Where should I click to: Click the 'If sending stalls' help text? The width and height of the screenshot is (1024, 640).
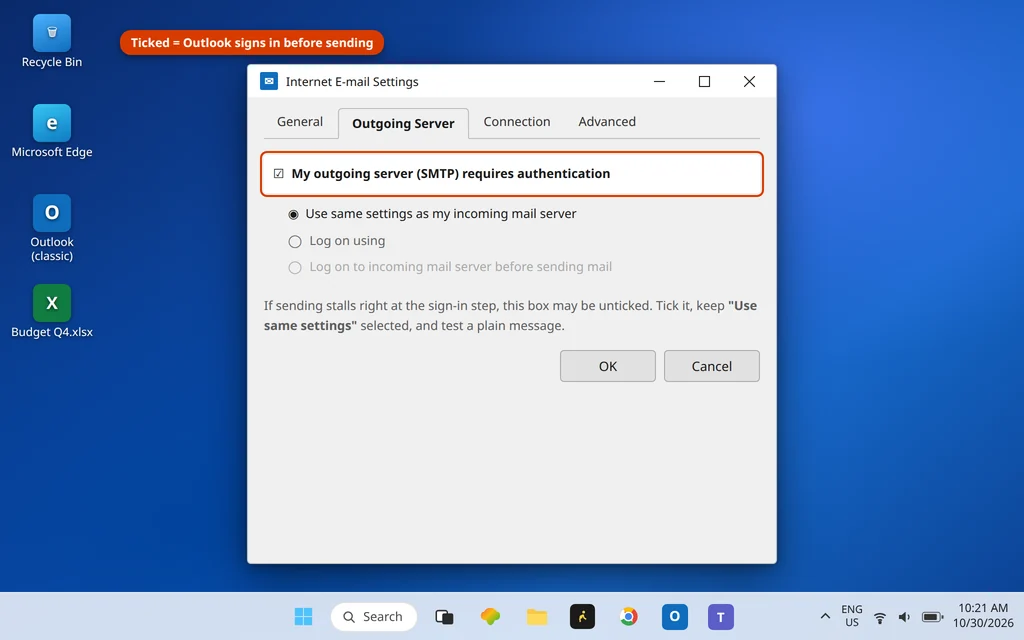[x=511, y=315]
